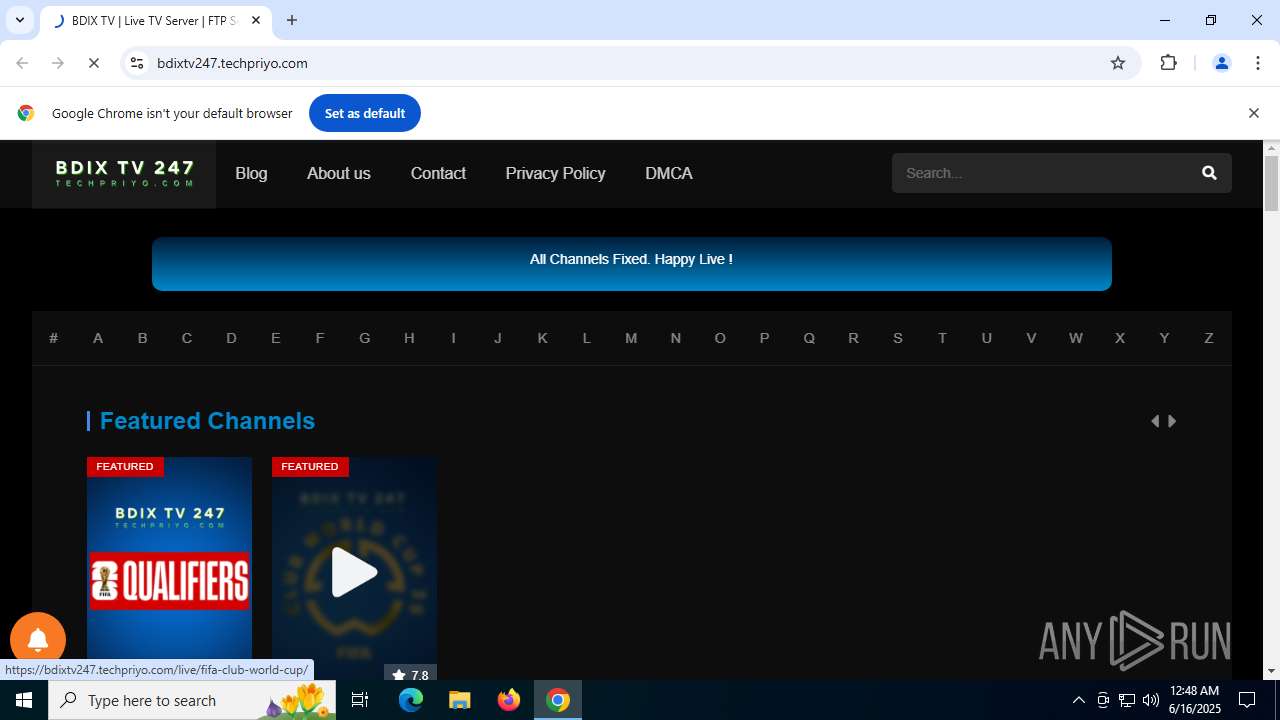Go forward in browser history

[58, 63]
